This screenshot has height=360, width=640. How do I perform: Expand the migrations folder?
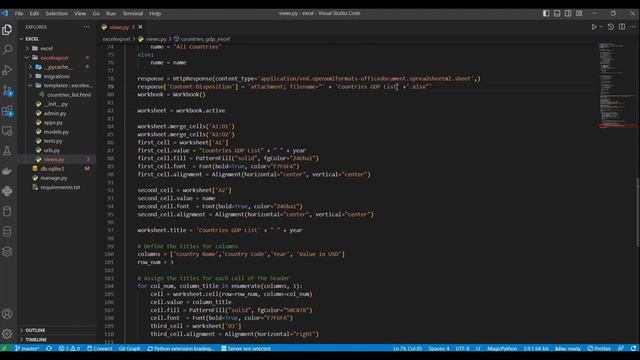tap(56, 76)
